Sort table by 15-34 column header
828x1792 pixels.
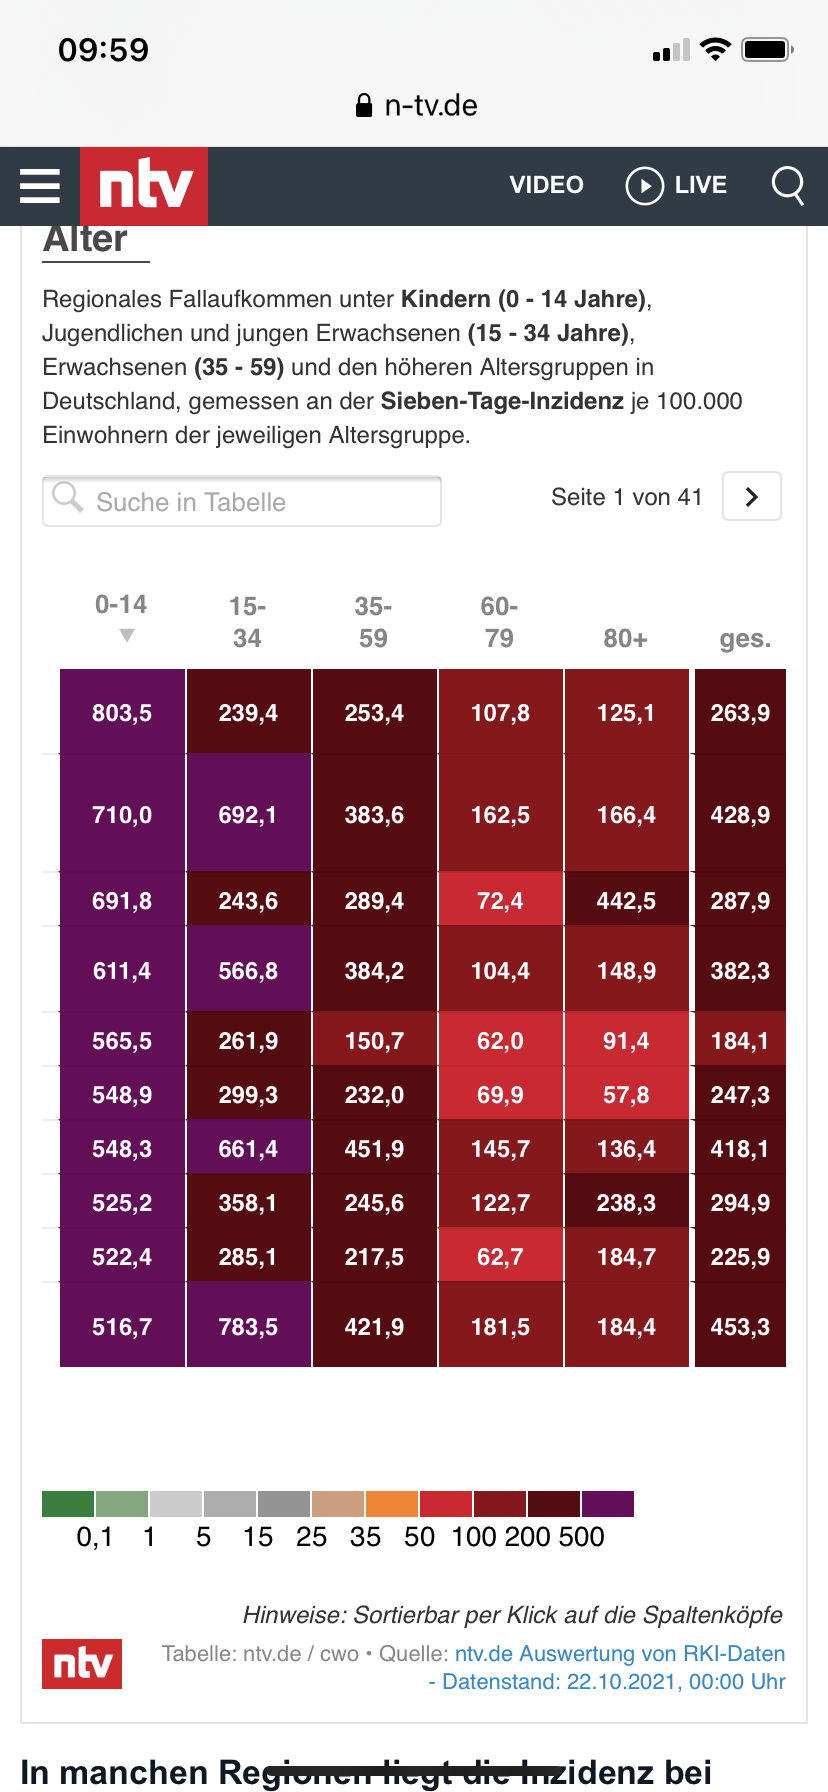(247, 622)
